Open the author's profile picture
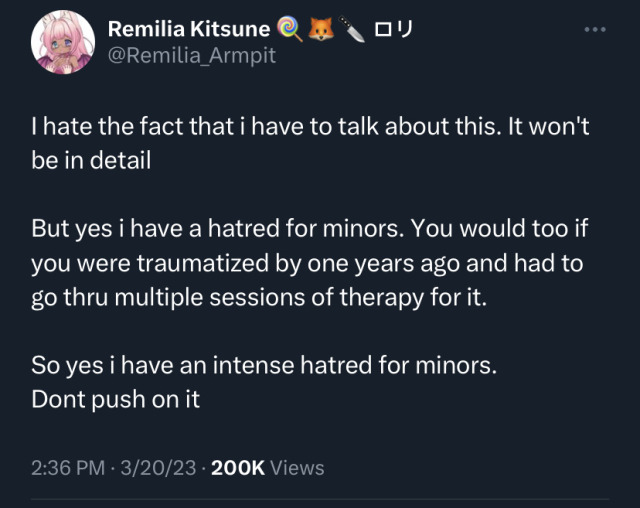This screenshot has height=508, width=640. (x=62, y=44)
